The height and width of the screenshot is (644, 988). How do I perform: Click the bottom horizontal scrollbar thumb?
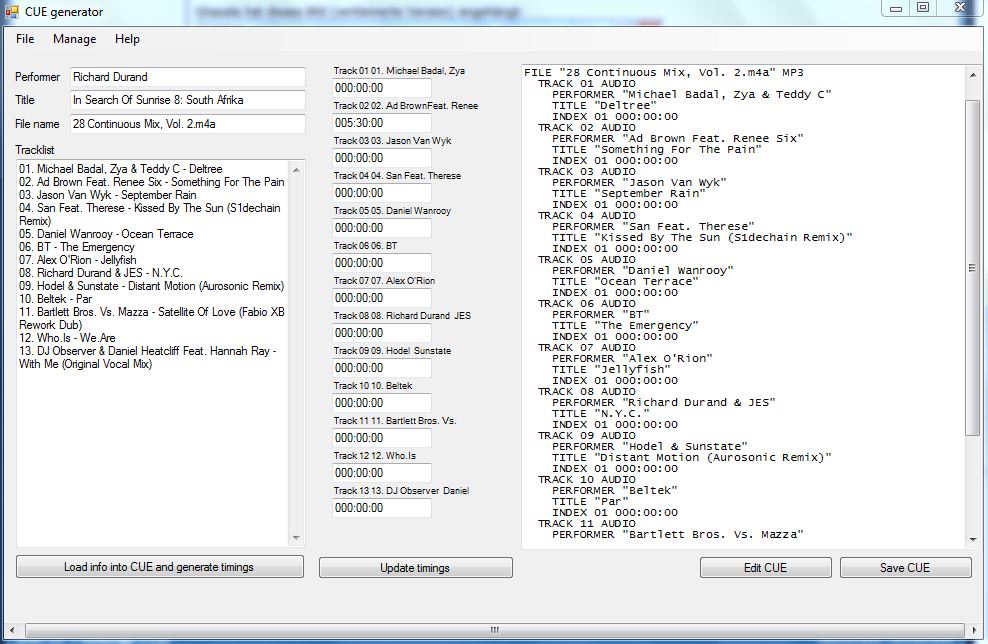pyautogui.click(x=494, y=630)
